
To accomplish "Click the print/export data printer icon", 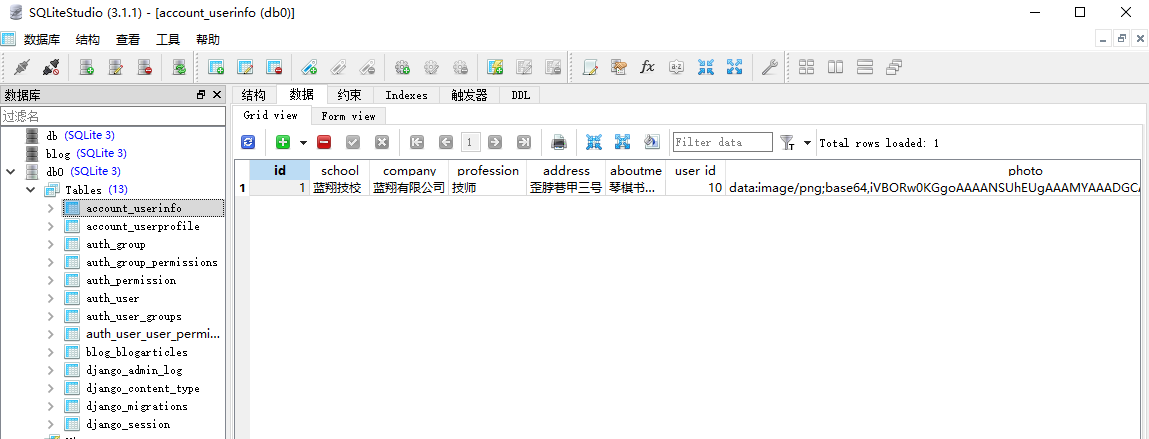I will [x=559, y=142].
